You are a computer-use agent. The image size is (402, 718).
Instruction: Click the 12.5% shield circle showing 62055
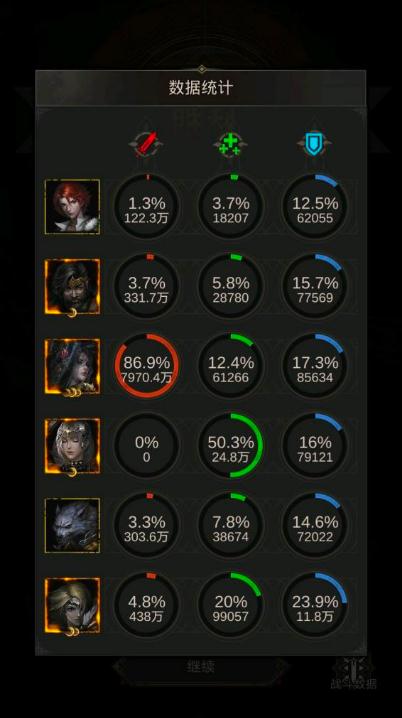(315, 207)
